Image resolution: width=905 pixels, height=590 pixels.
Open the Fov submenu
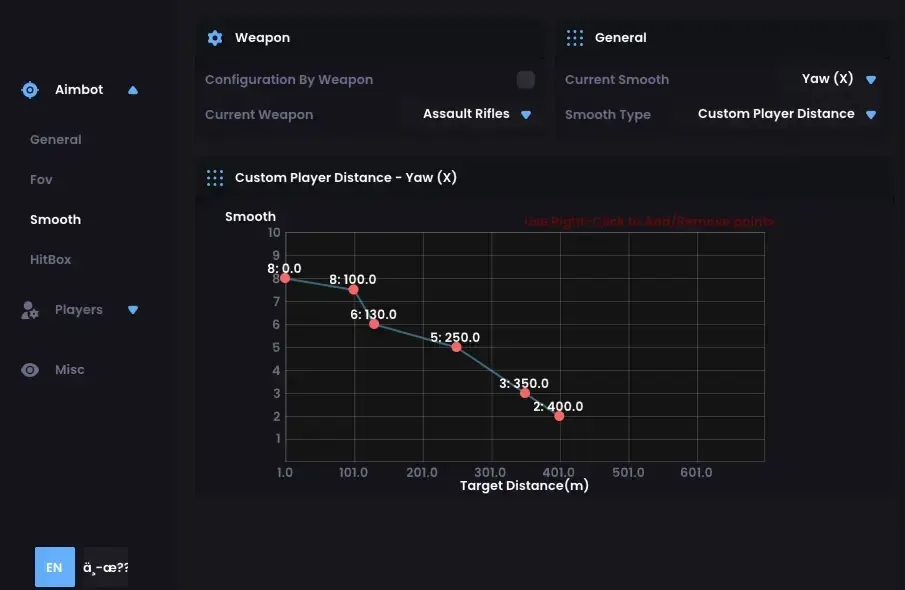(41, 180)
